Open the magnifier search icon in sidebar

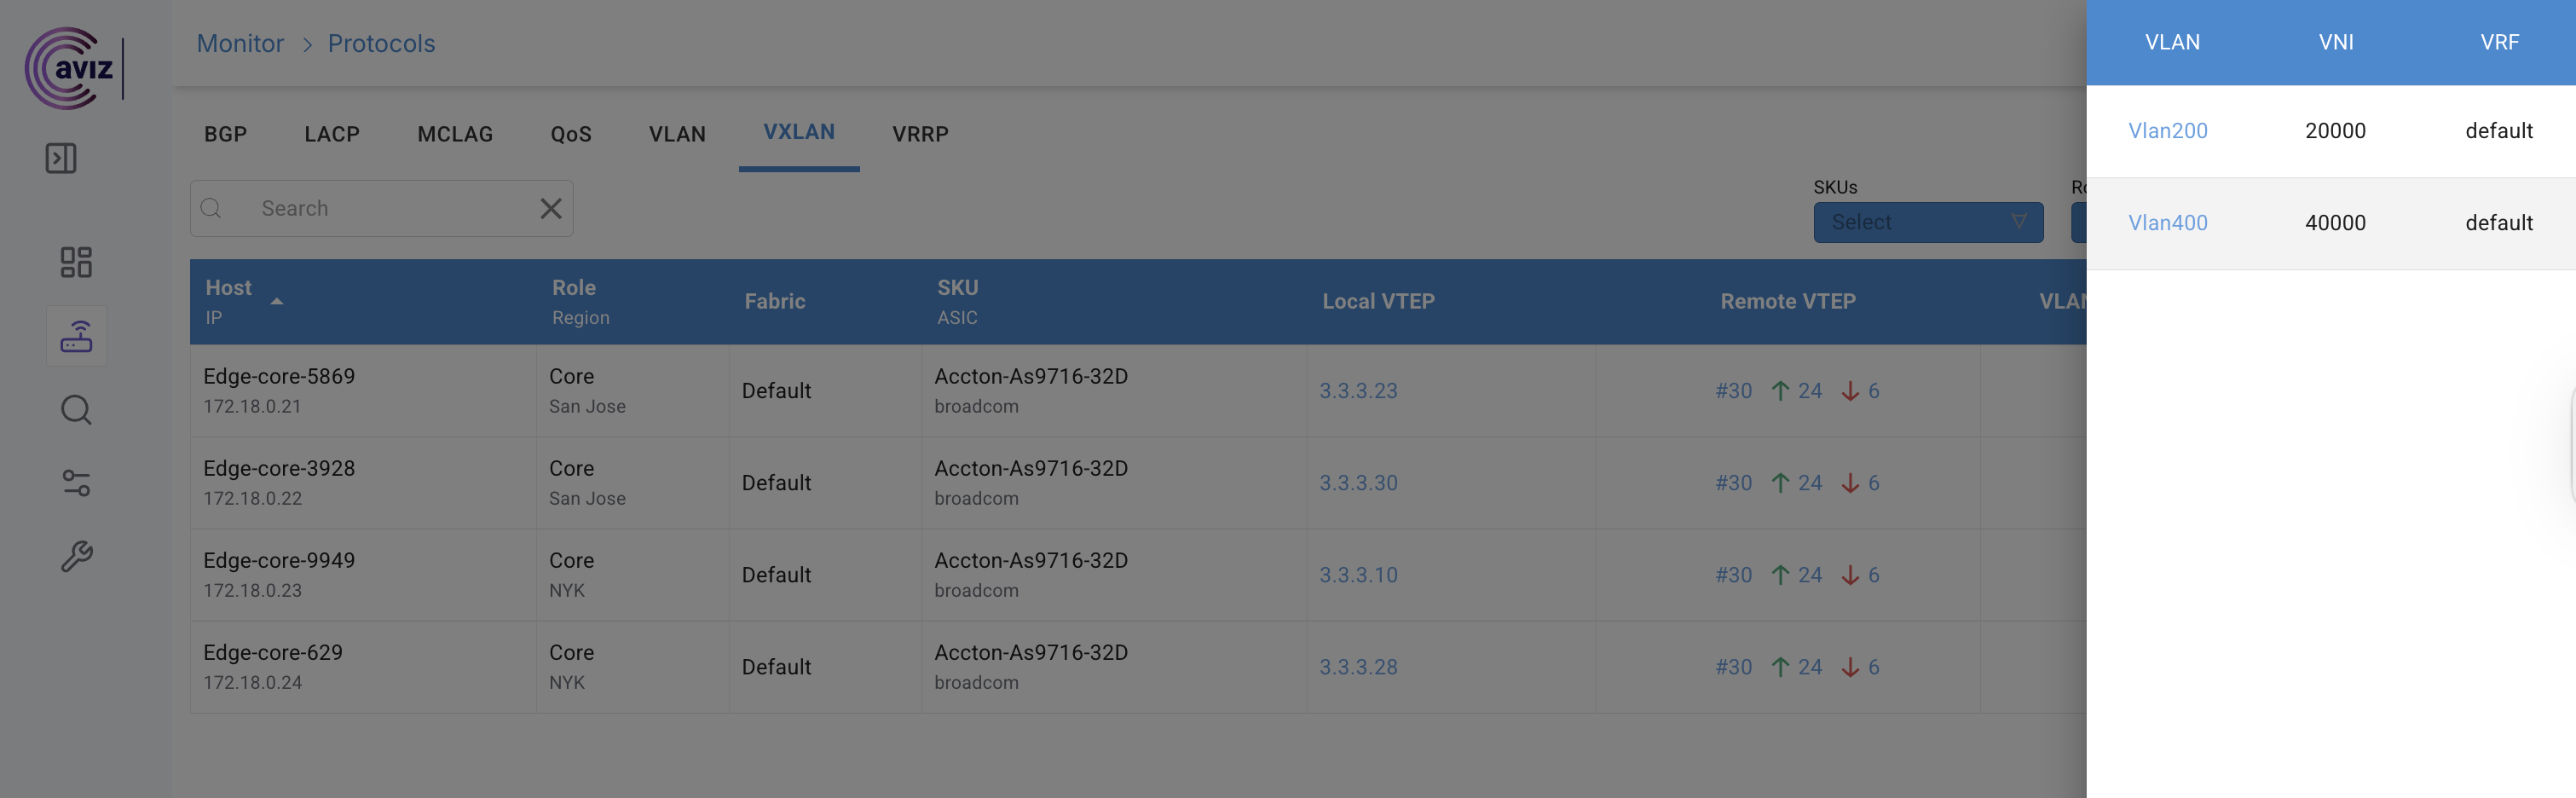(x=76, y=410)
